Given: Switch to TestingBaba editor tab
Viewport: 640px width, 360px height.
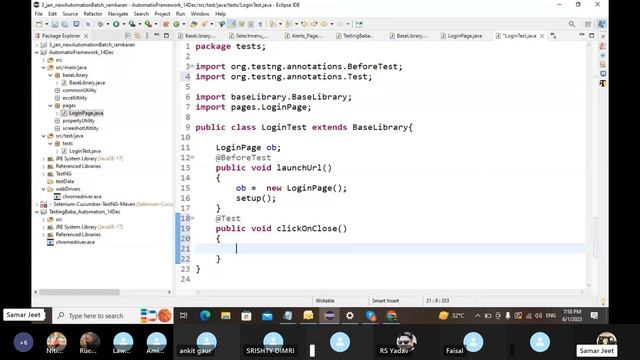Looking at the screenshot, I should (355, 36).
